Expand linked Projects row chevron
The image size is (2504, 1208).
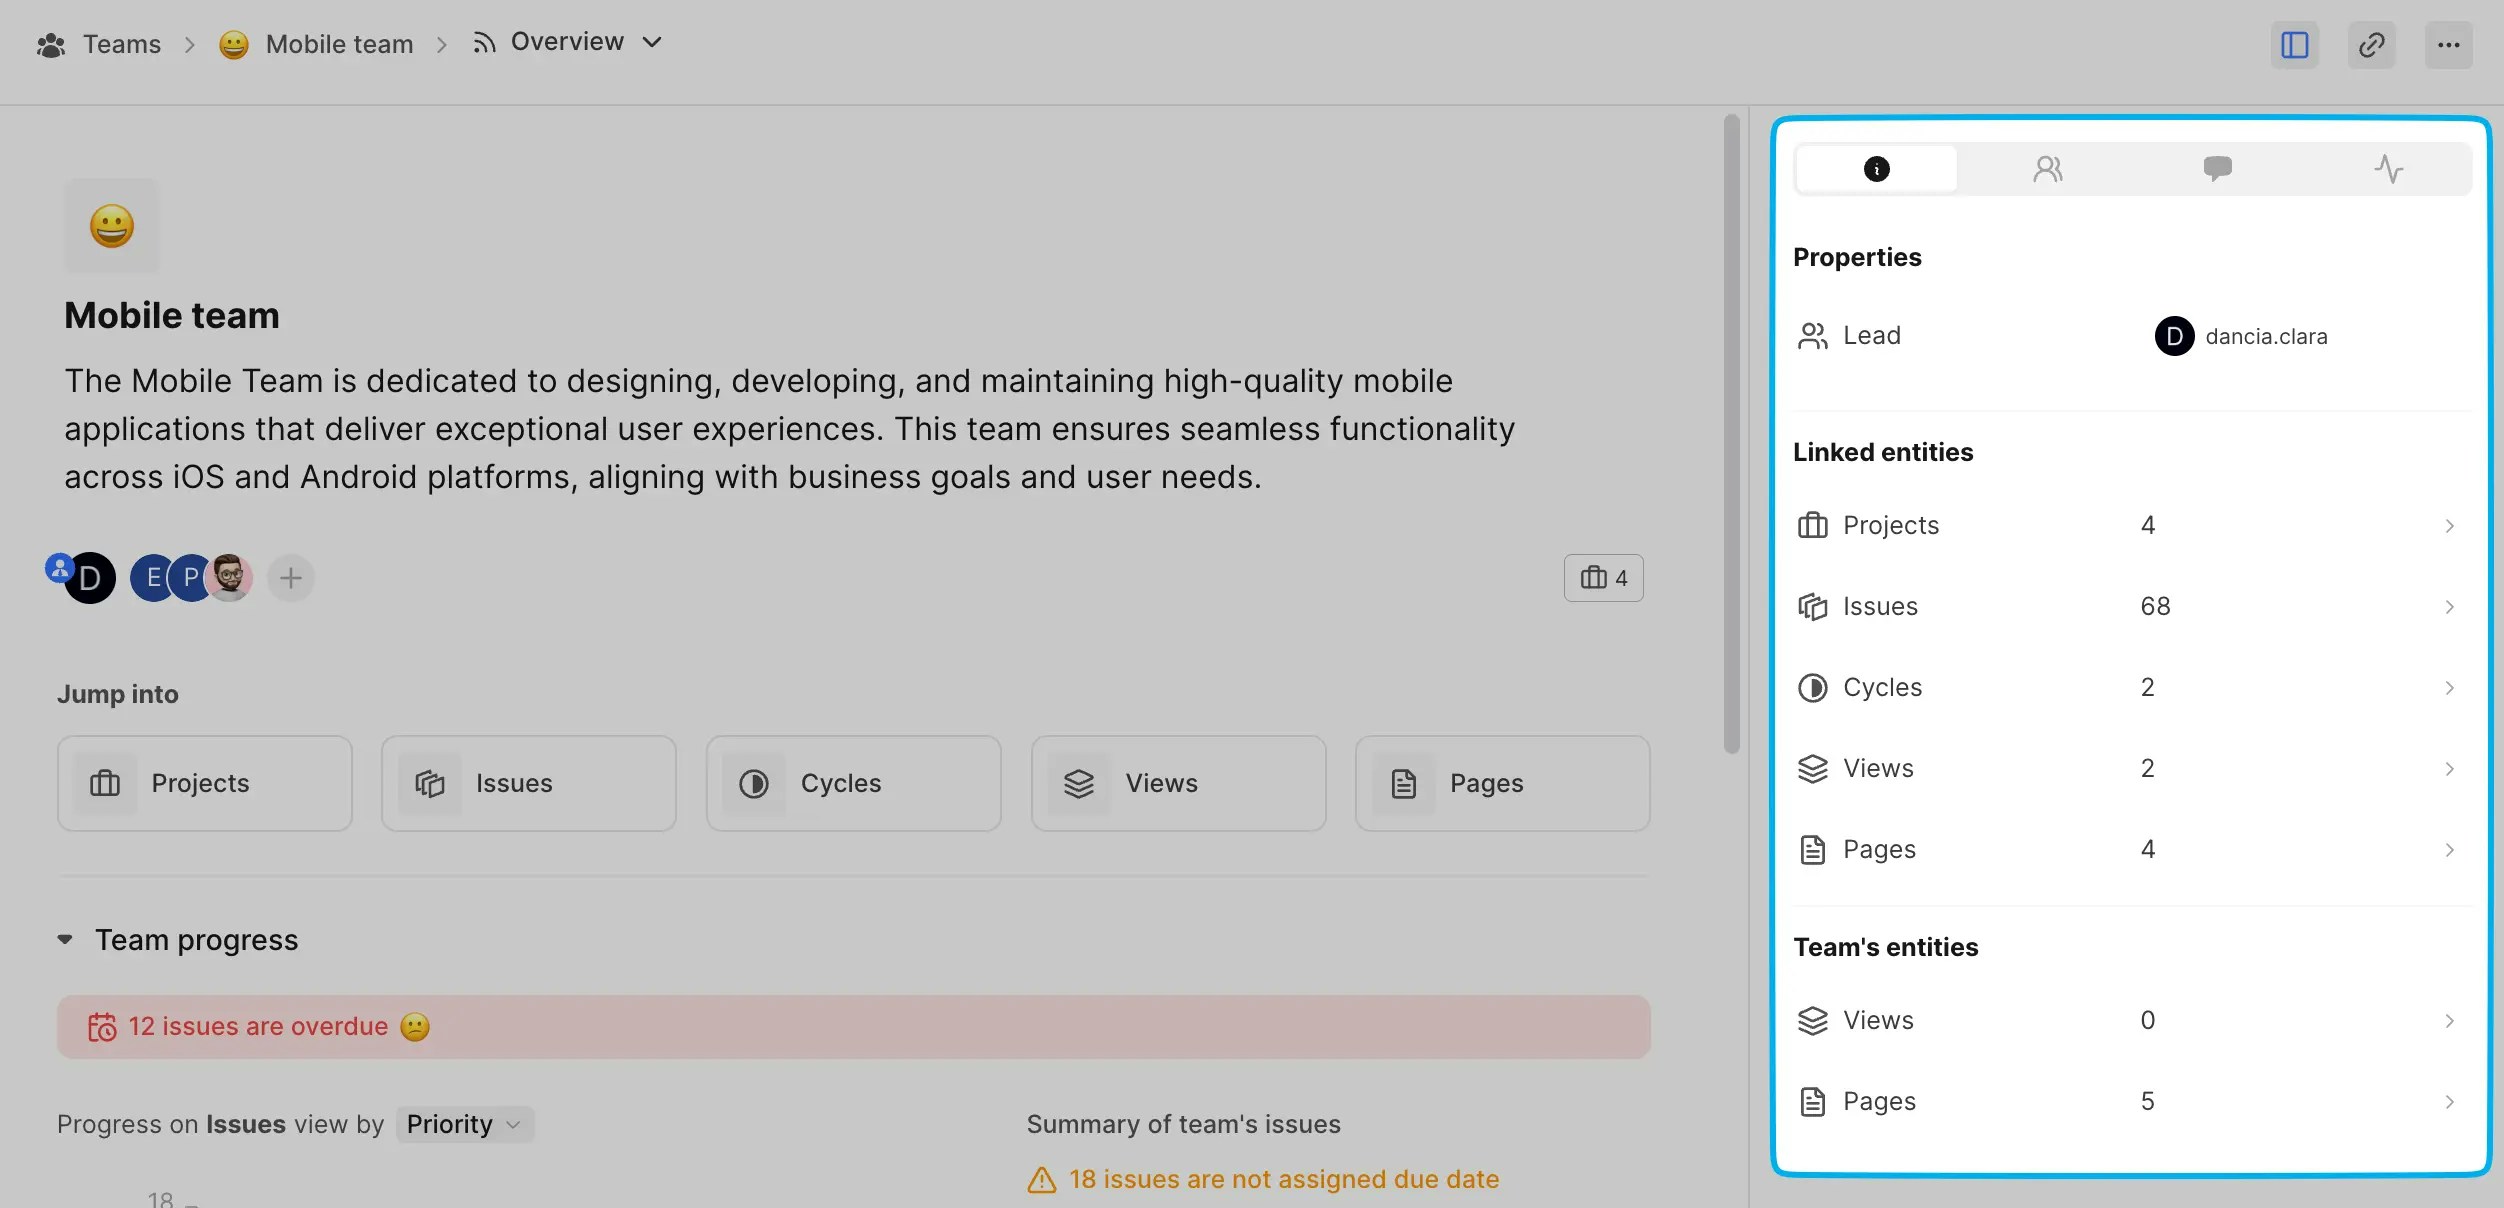tap(2449, 526)
